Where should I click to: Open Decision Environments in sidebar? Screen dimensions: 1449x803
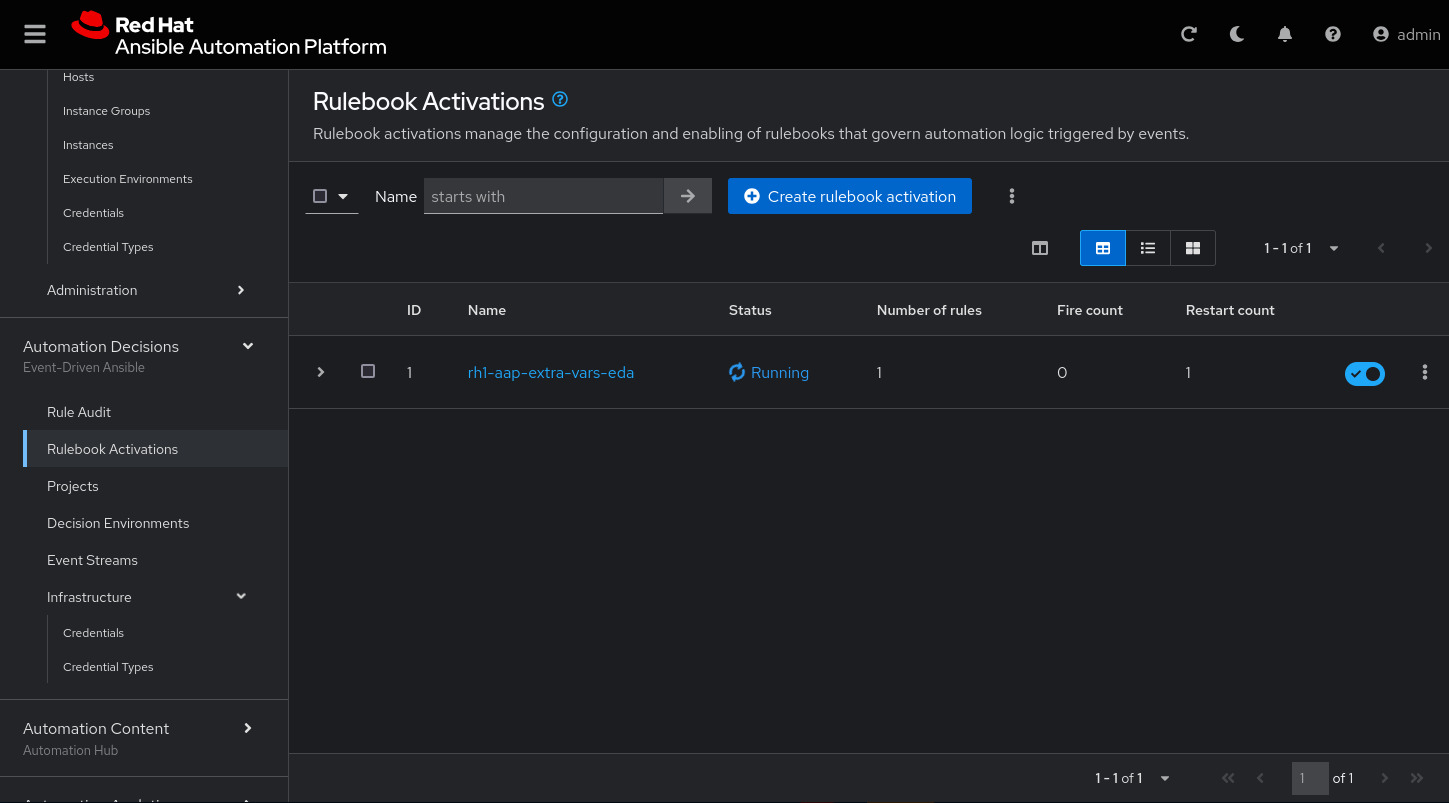pyautogui.click(x=118, y=523)
